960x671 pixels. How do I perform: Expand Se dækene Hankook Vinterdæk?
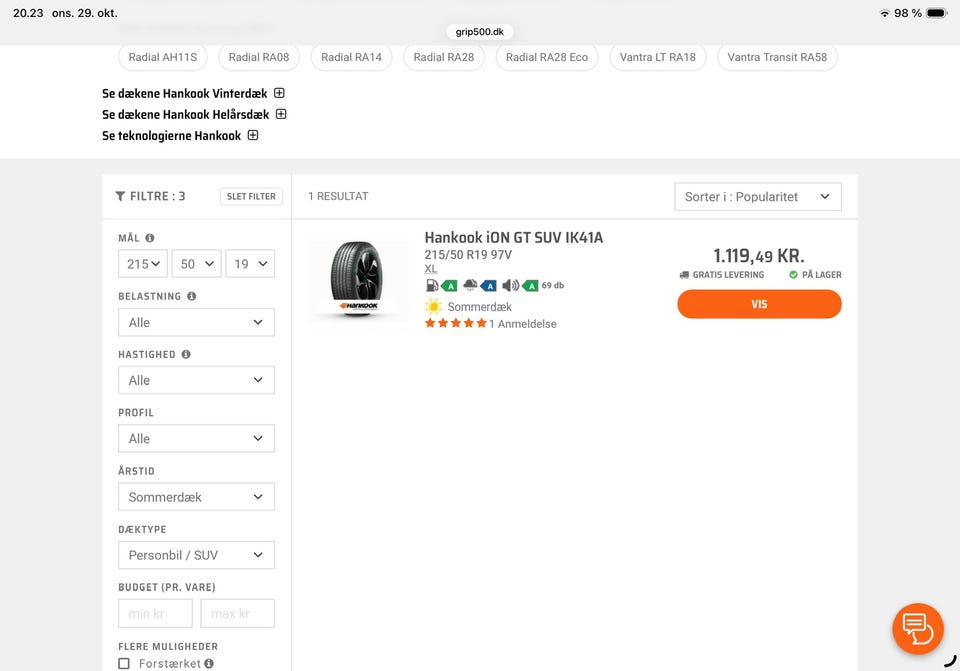pyautogui.click(x=279, y=93)
